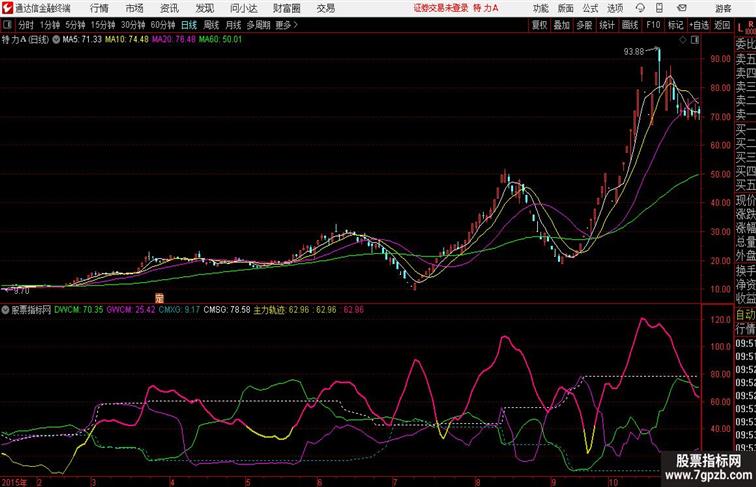The image size is (756, 487).
Task: Open indicator settings icon beside 特力A (日线)
Action: click(x=57, y=41)
